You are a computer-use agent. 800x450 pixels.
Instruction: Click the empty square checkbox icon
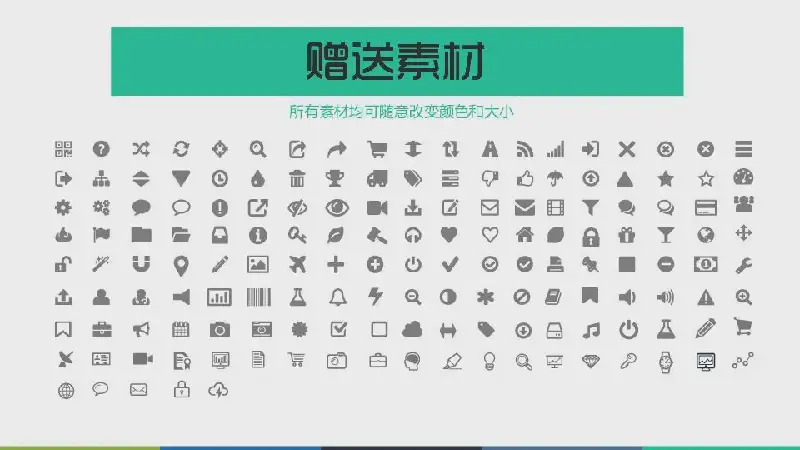pyautogui.click(x=379, y=330)
